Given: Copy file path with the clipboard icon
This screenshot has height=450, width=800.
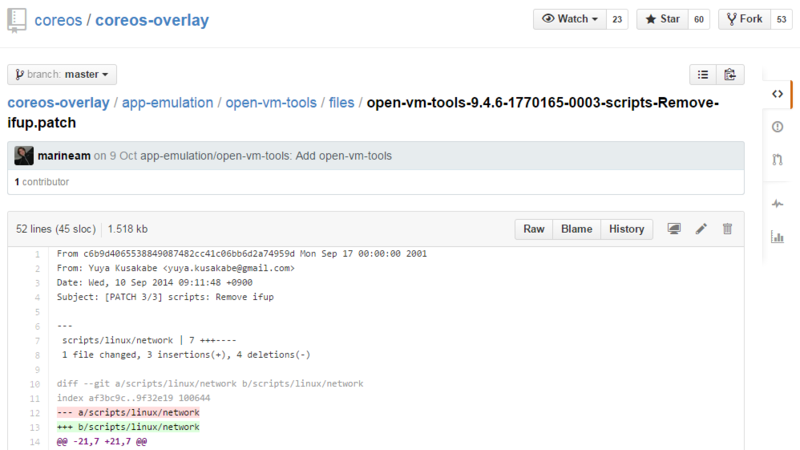Looking at the screenshot, I should 730,74.
